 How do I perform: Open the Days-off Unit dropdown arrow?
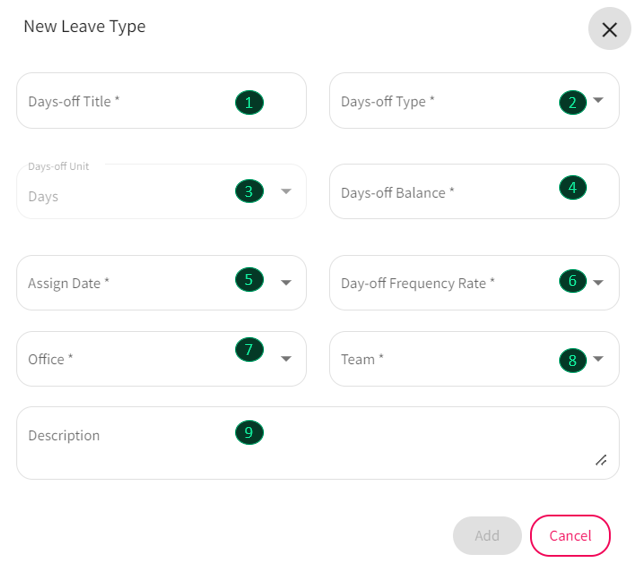(286, 191)
